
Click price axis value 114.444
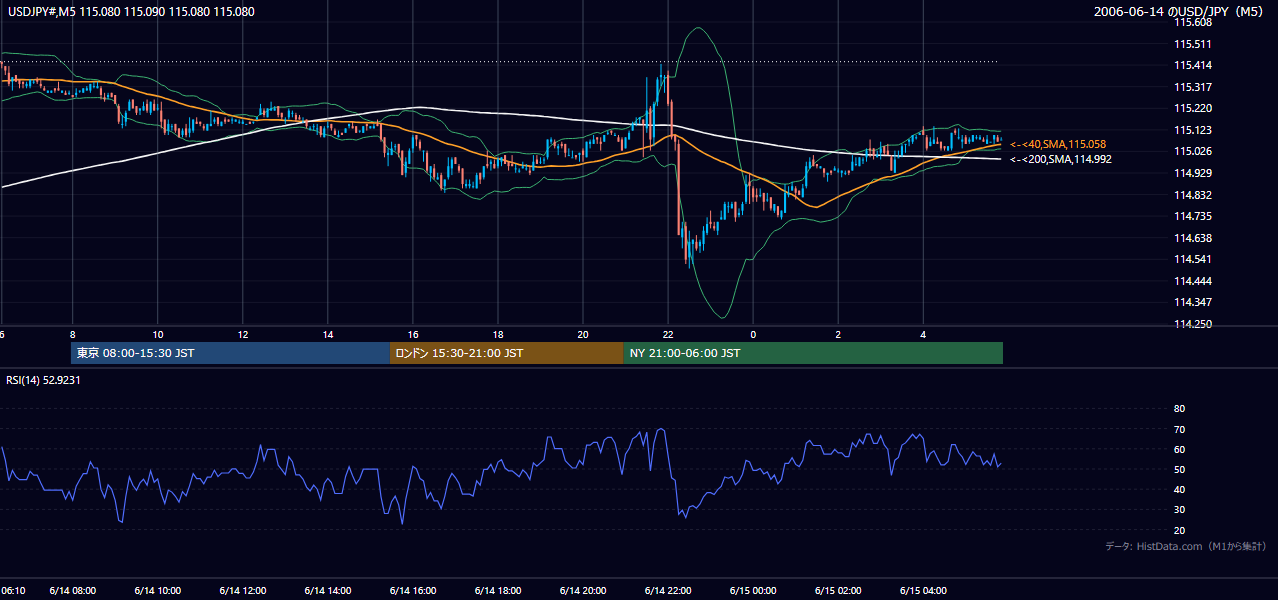coord(1193,281)
